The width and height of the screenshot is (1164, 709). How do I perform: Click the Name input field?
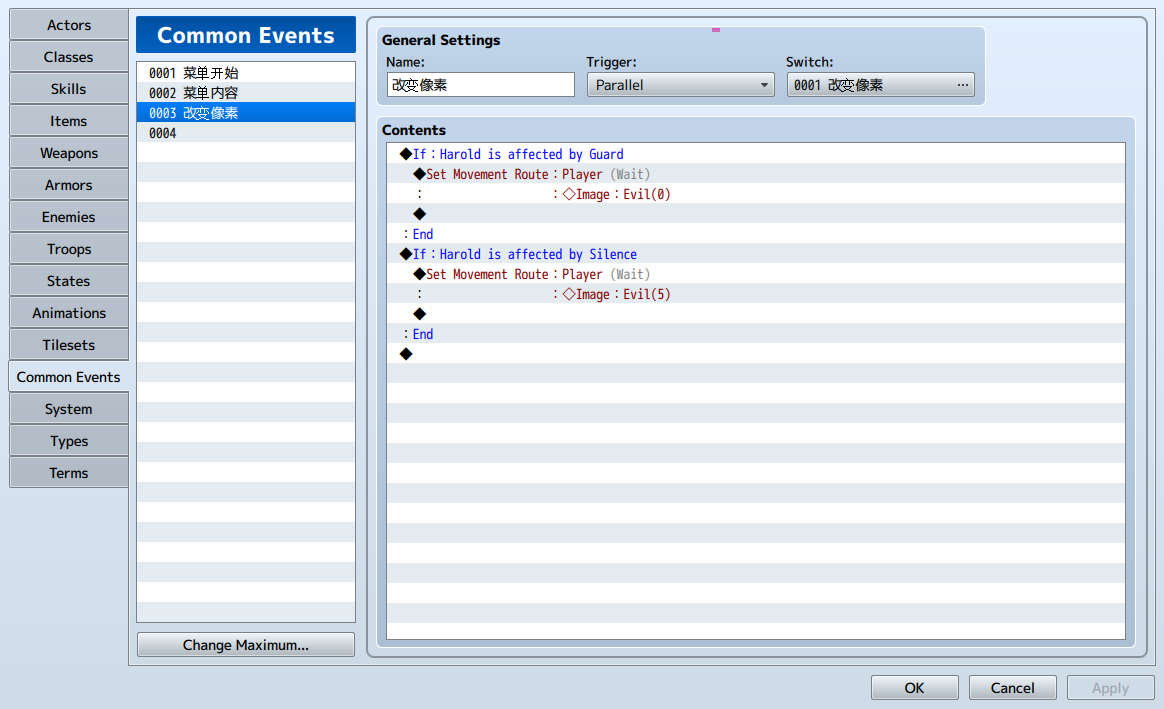480,85
